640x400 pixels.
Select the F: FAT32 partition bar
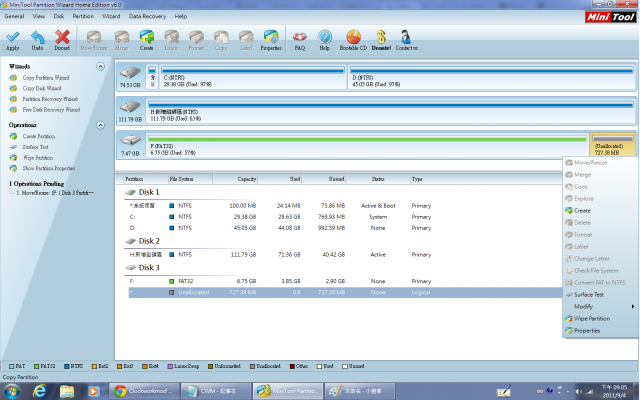click(367, 146)
